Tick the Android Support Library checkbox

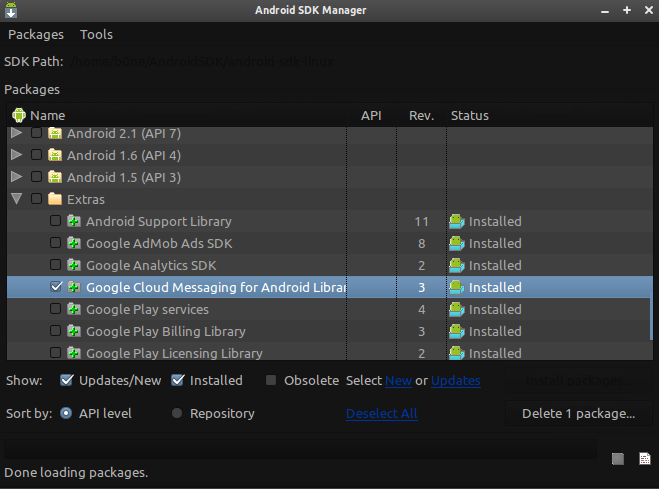click(x=55, y=221)
